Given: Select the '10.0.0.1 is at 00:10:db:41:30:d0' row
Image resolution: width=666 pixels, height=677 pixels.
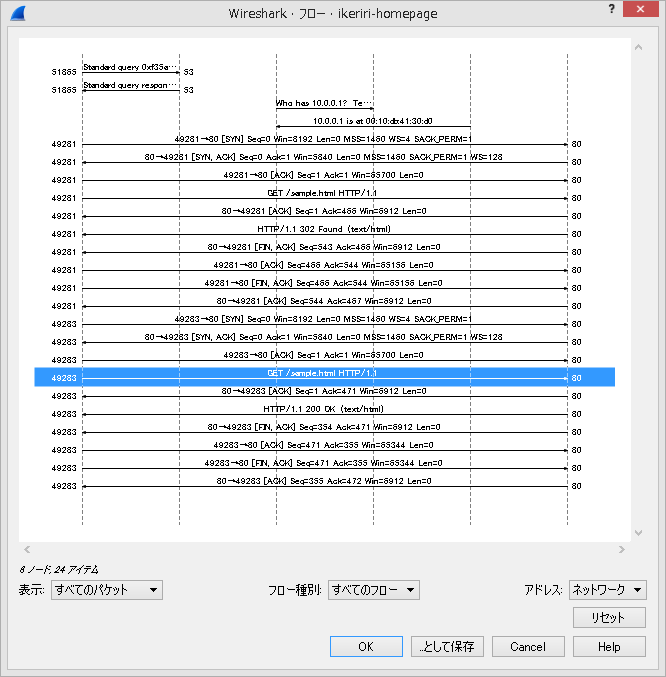Looking at the screenshot, I should point(325,125).
